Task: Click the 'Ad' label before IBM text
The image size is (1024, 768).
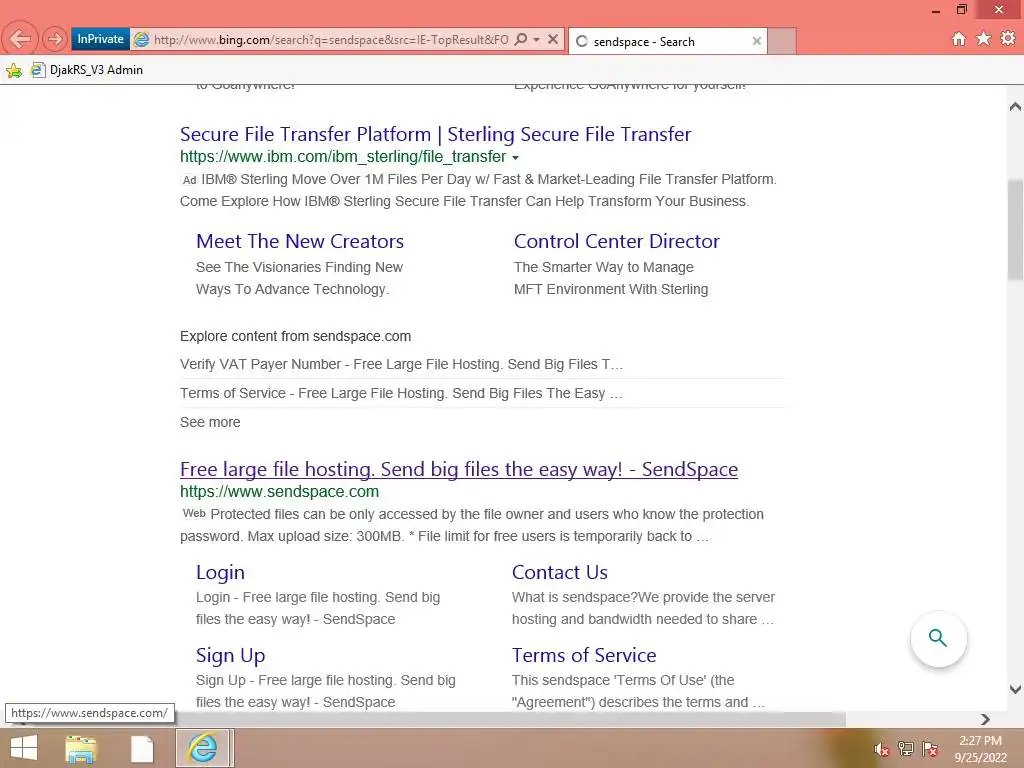Action: [189, 180]
